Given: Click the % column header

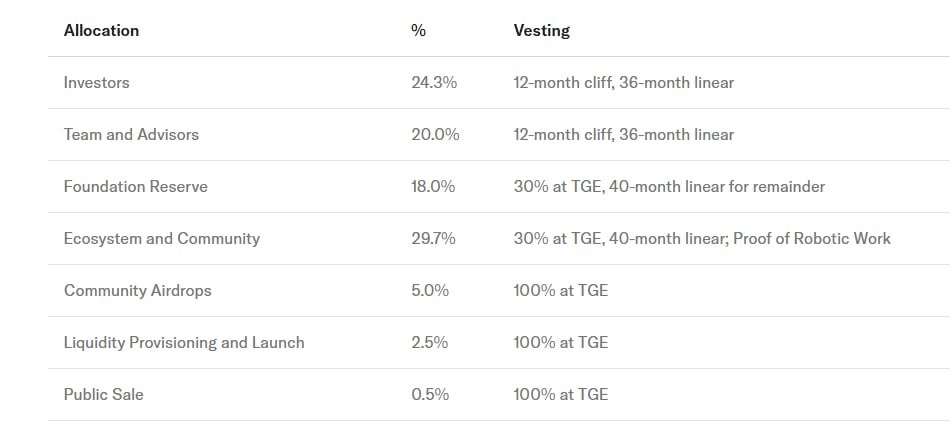Looking at the screenshot, I should (x=418, y=30).
